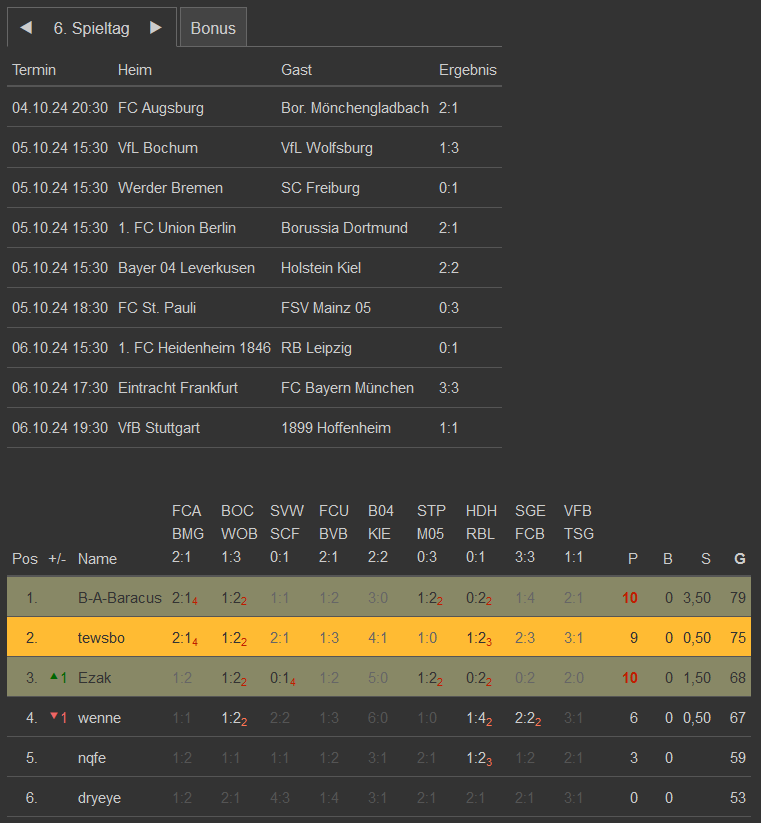The image size is (761, 823).
Task: Go to previous Spieltag with left arrow
Action: tap(26, 28)
